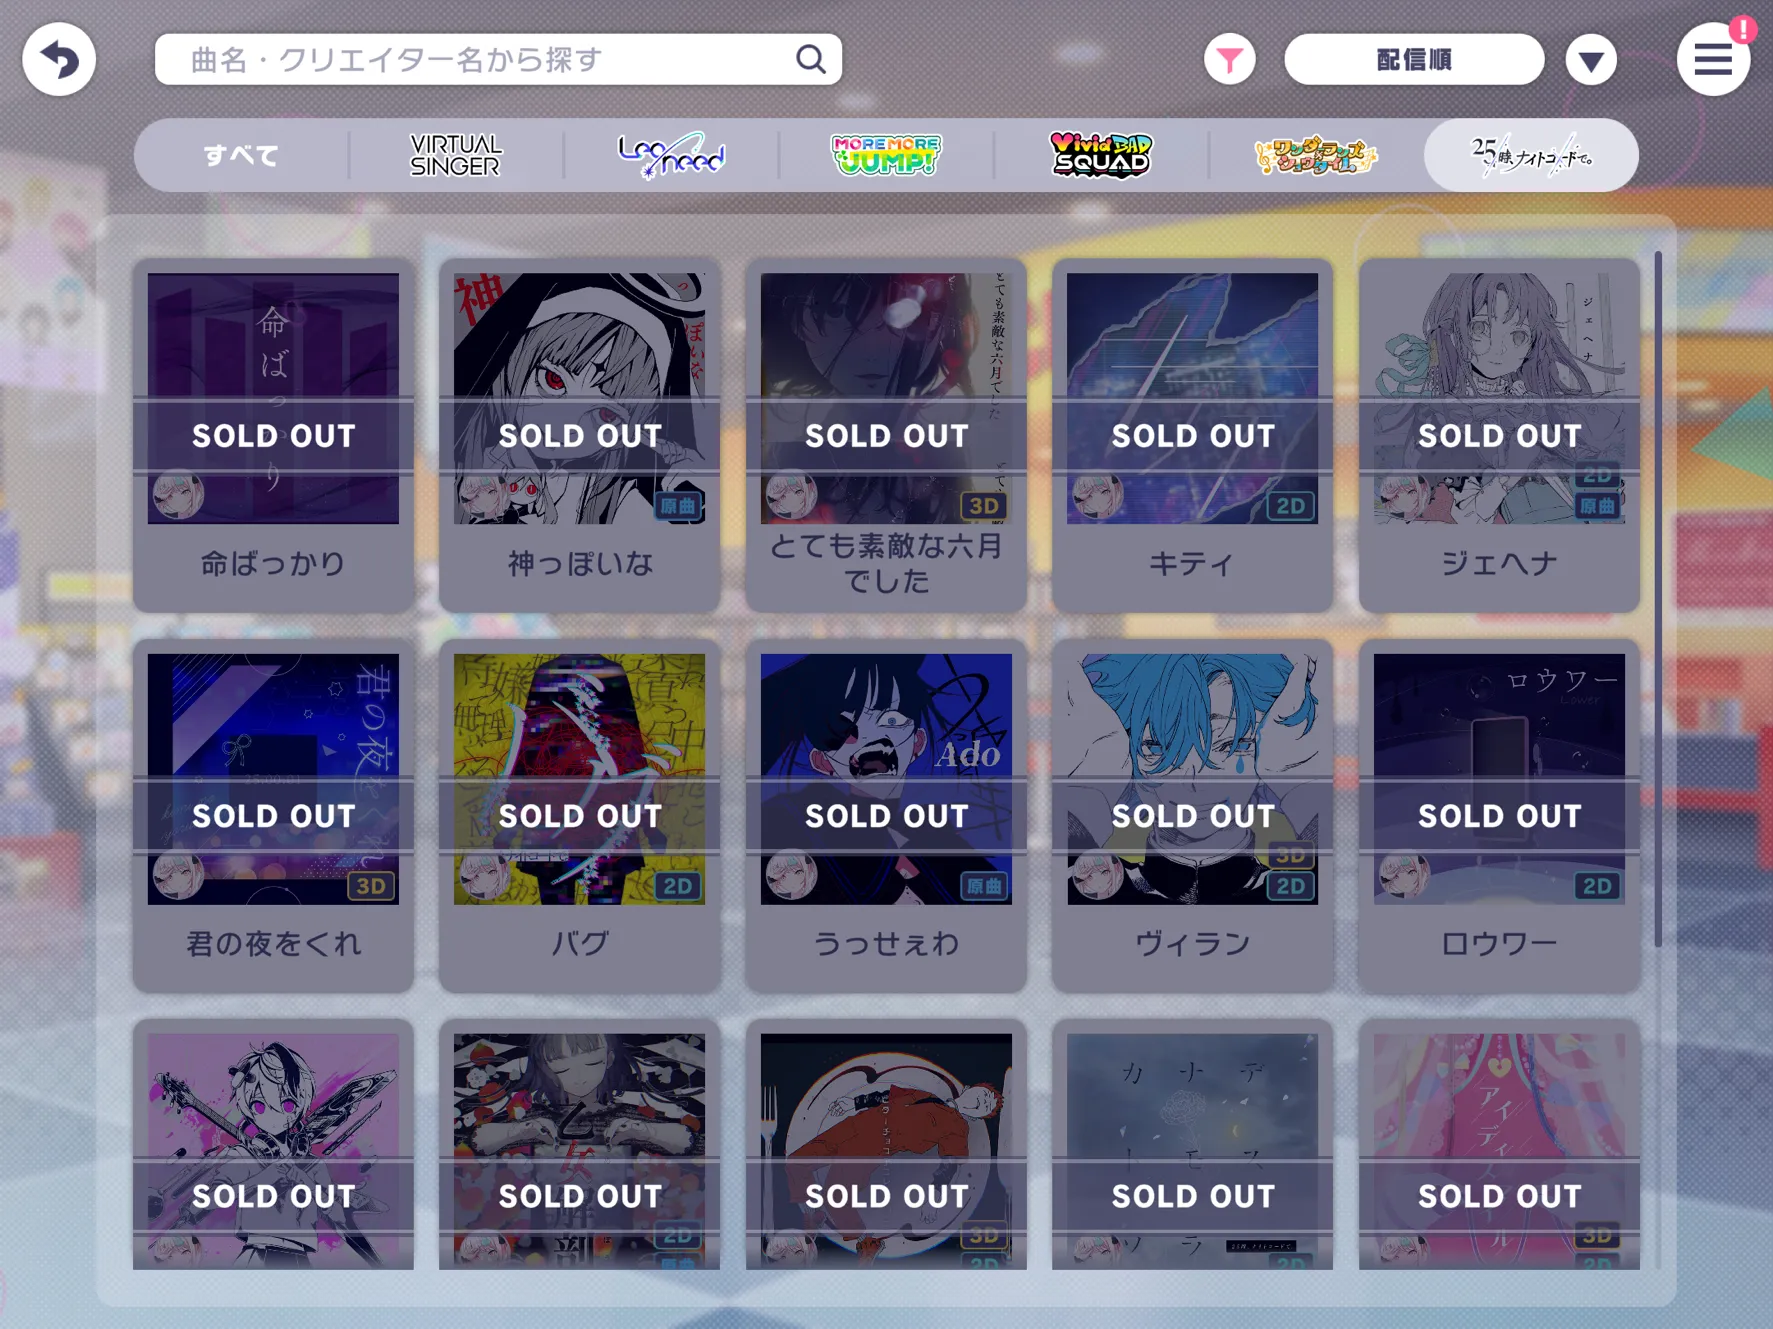Image resolution: width=1773 pixels, height=1329 pixels.
Task: Select the MORE MORE JUMP! logo tab
Action: [x=886, y=155]
